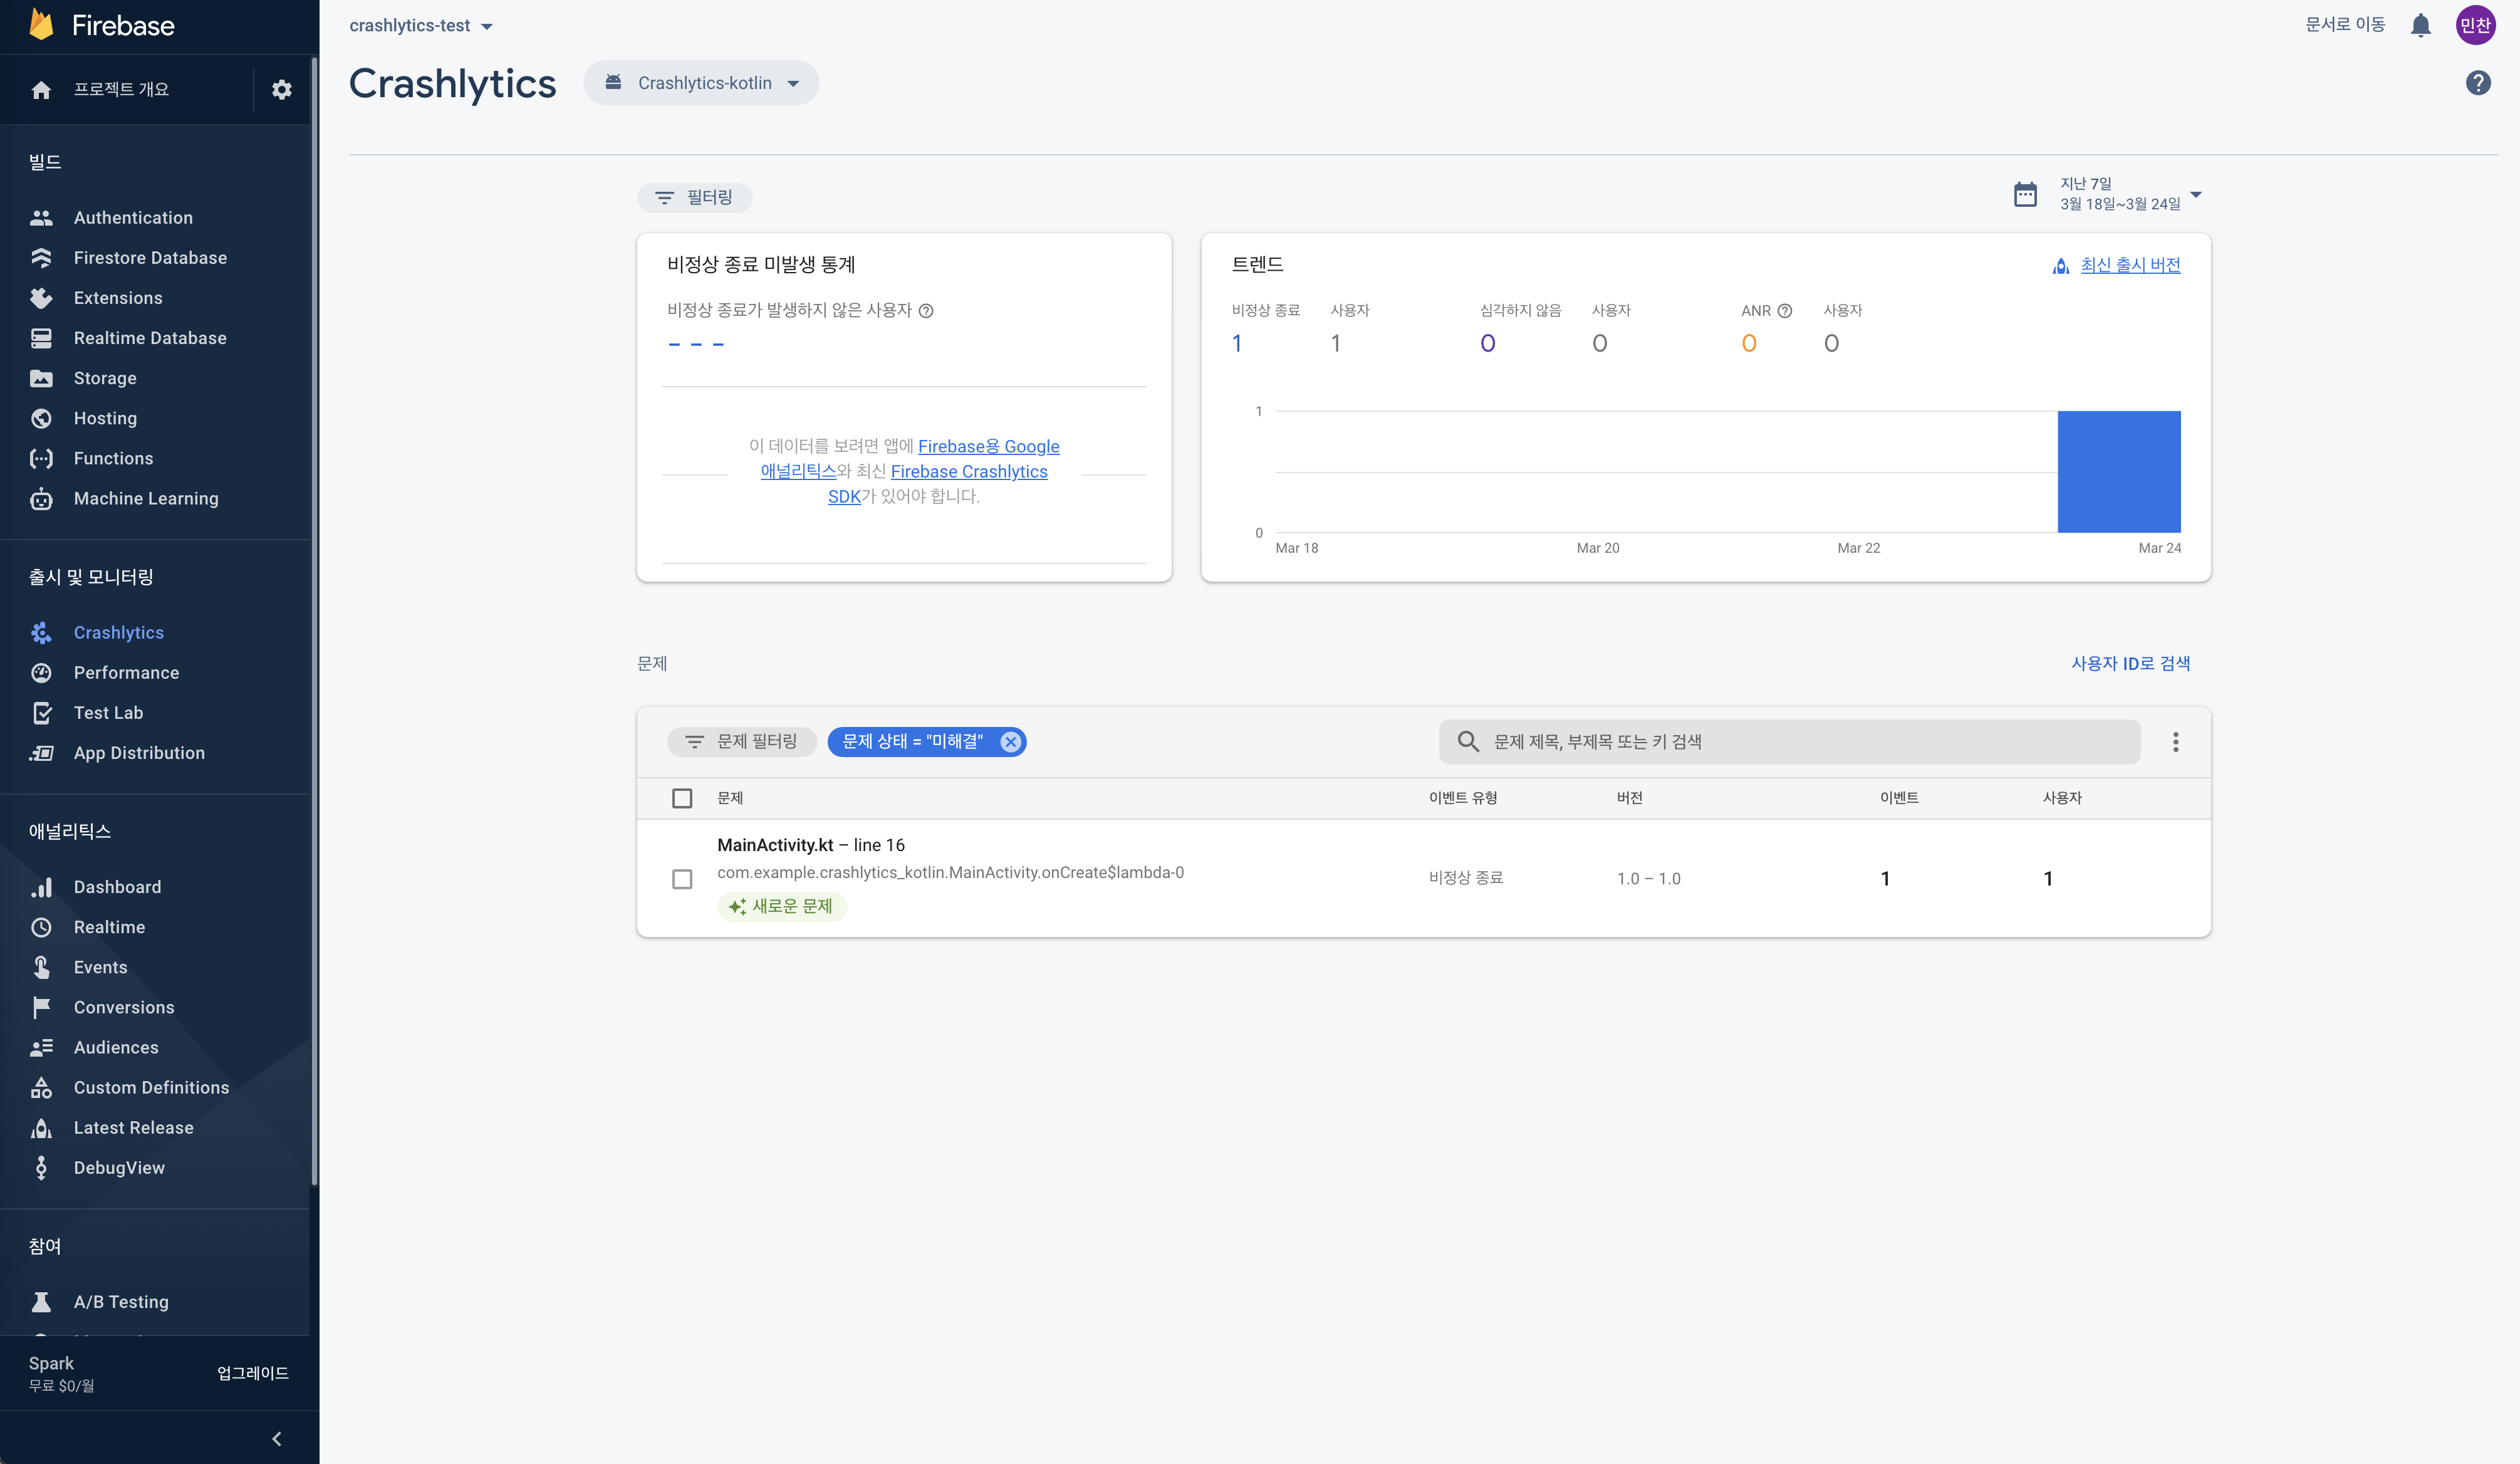Click the Test Lab icon
The height and width of the screenshot is (1464, 2520).
[x=41, y=713]
